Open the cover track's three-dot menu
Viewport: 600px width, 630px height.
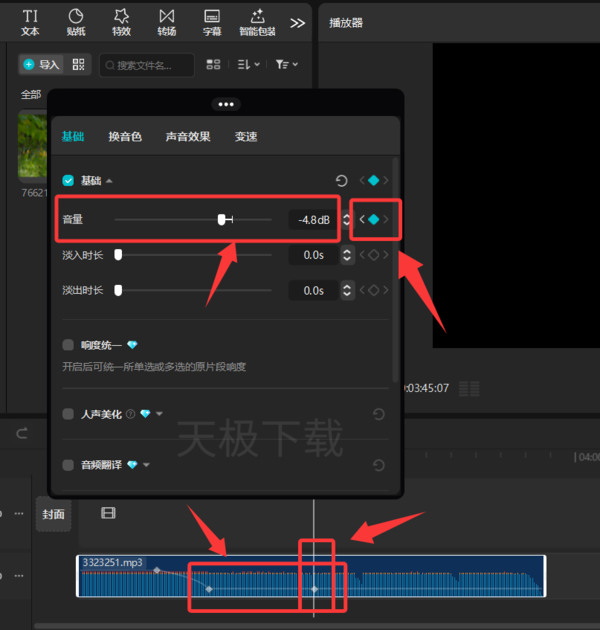tap(19, 513)
